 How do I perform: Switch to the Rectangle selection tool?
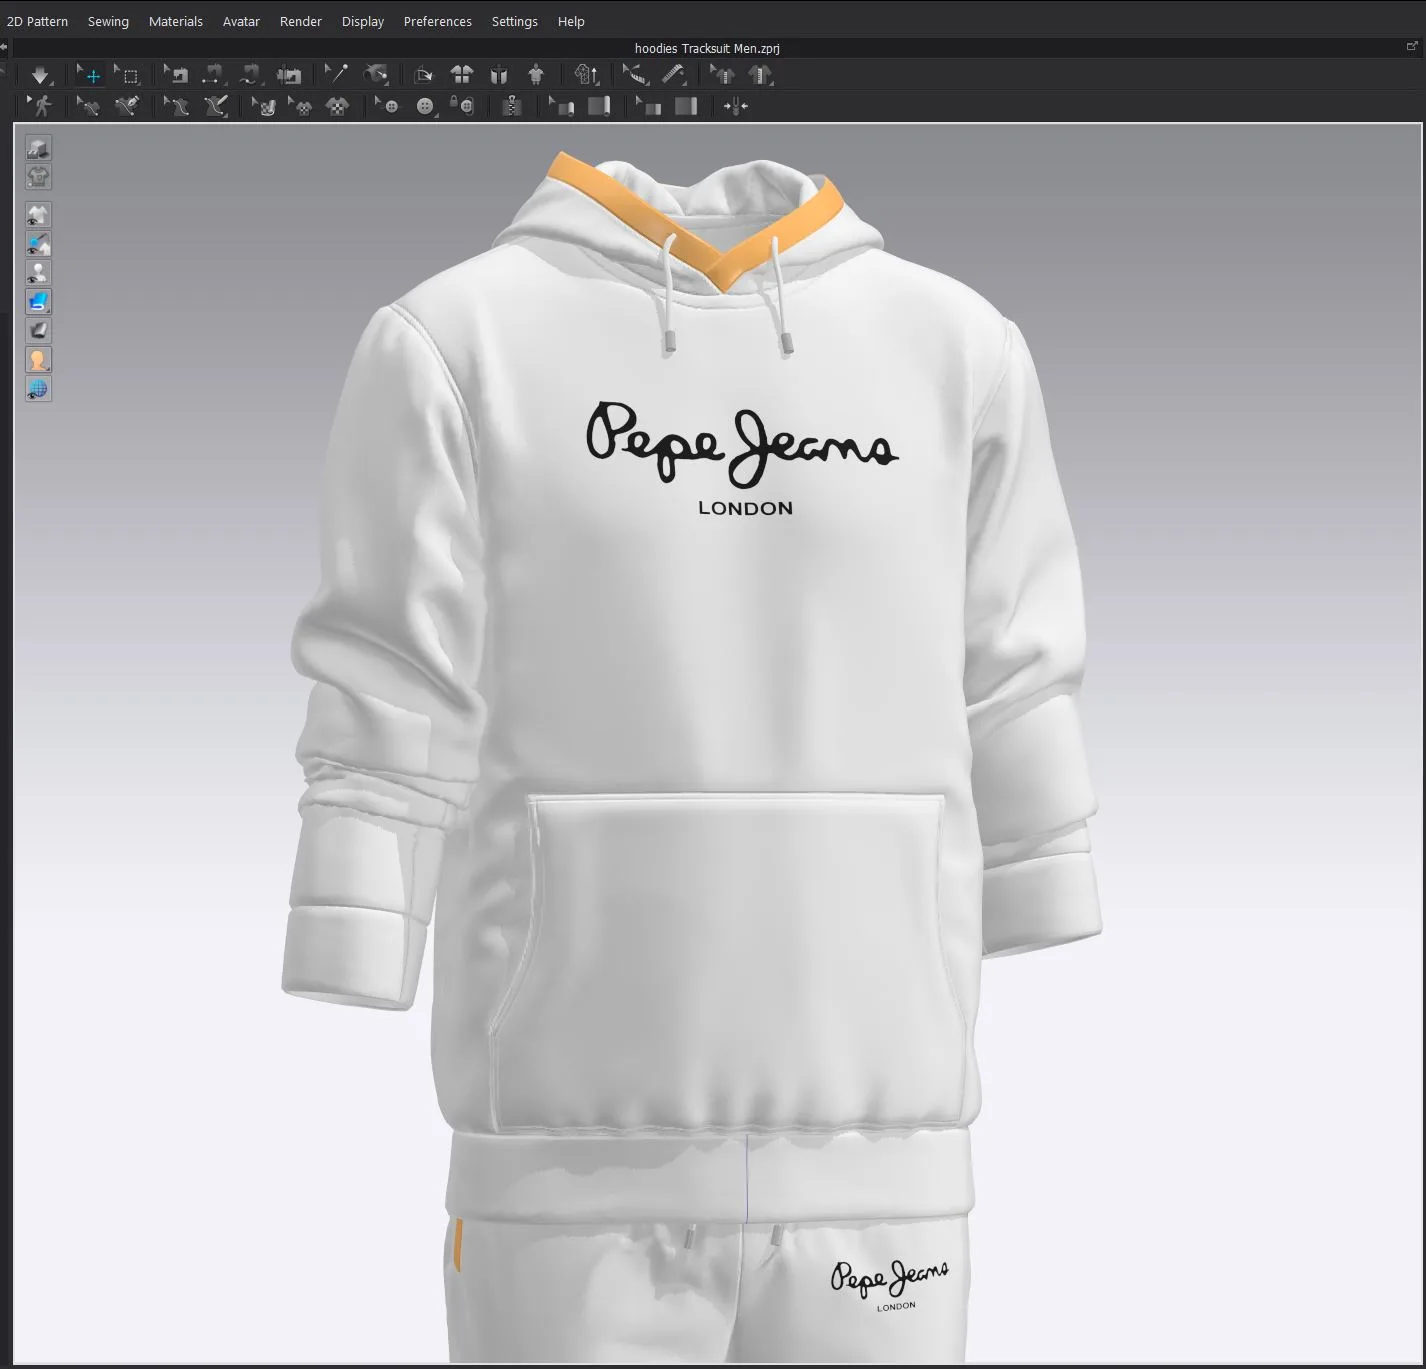pos(128,74)
